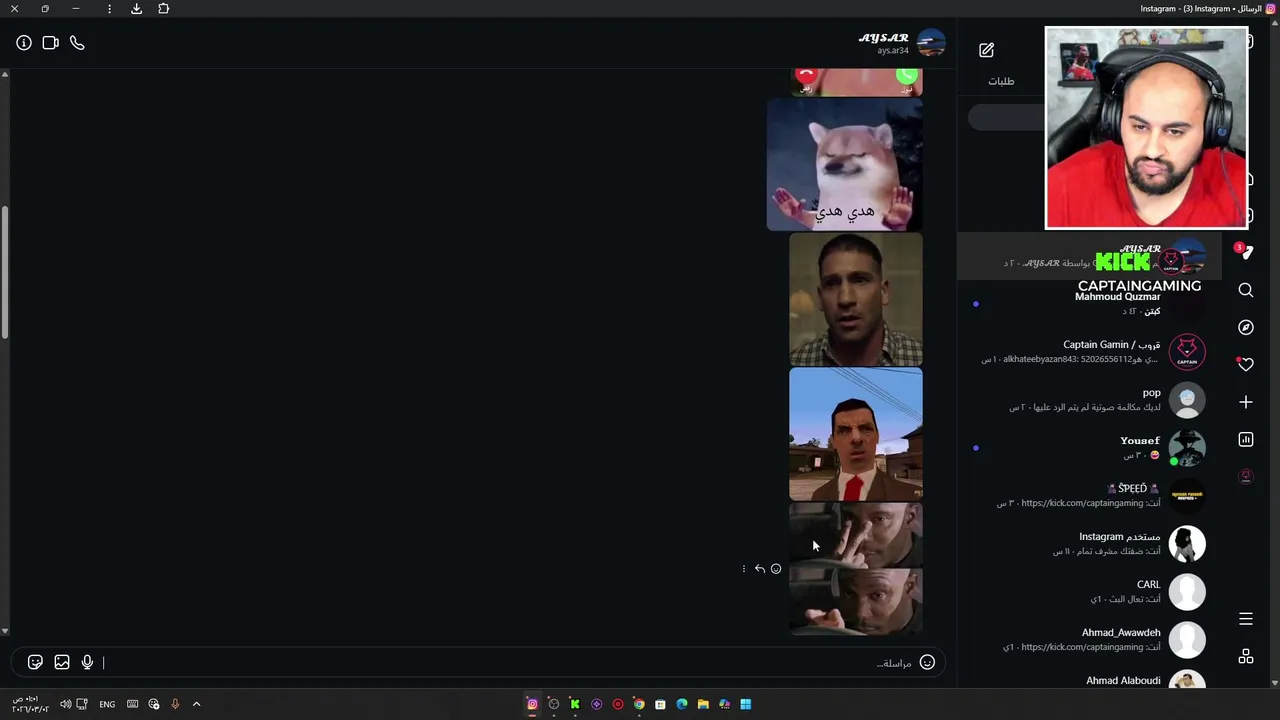Open the Ahmad_Awawdeh conversation
This screenshot has height=720, width=1280.
1090,640
